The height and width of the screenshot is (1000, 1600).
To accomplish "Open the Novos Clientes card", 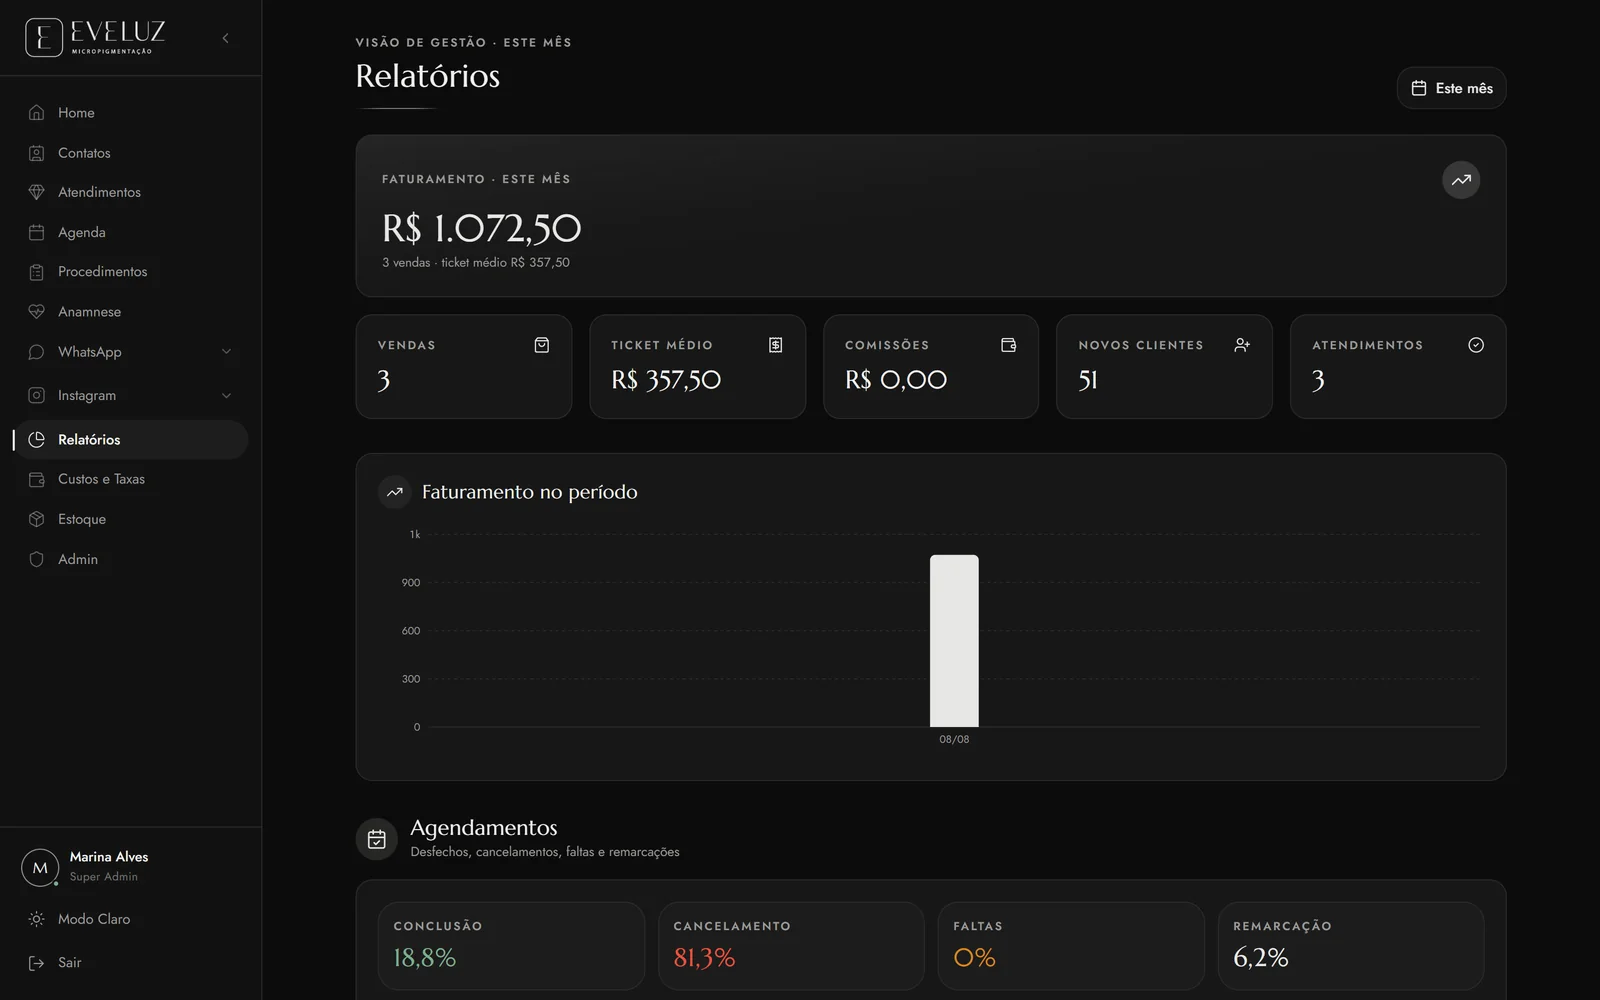I will click(x=1164, y=367).
